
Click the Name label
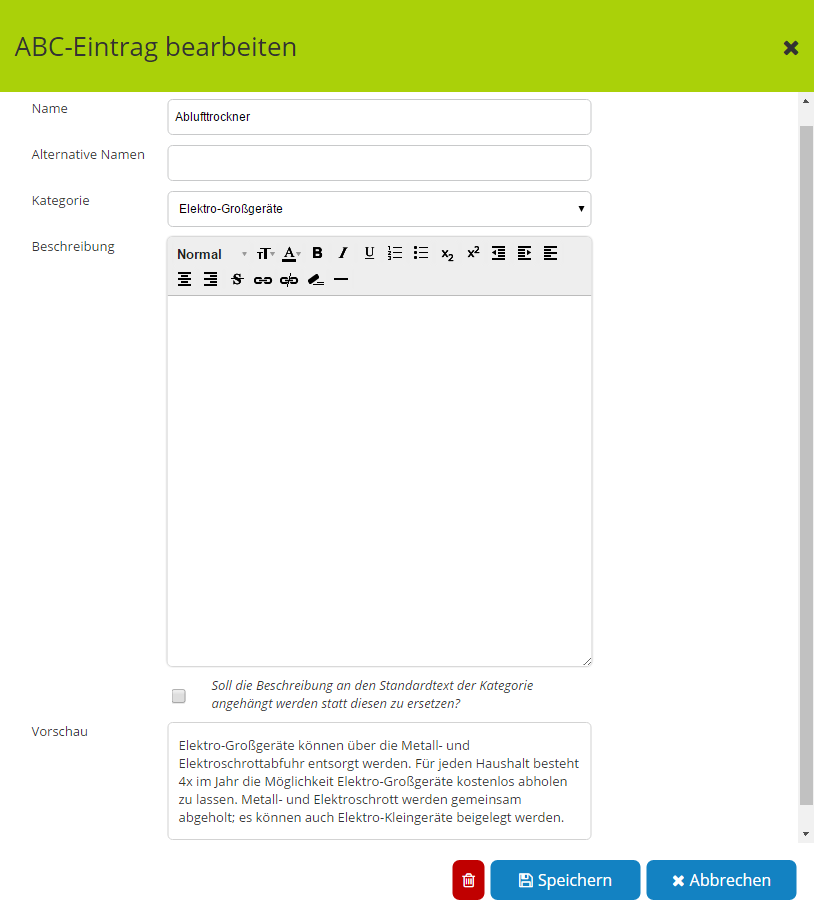[x=49, y=109]
